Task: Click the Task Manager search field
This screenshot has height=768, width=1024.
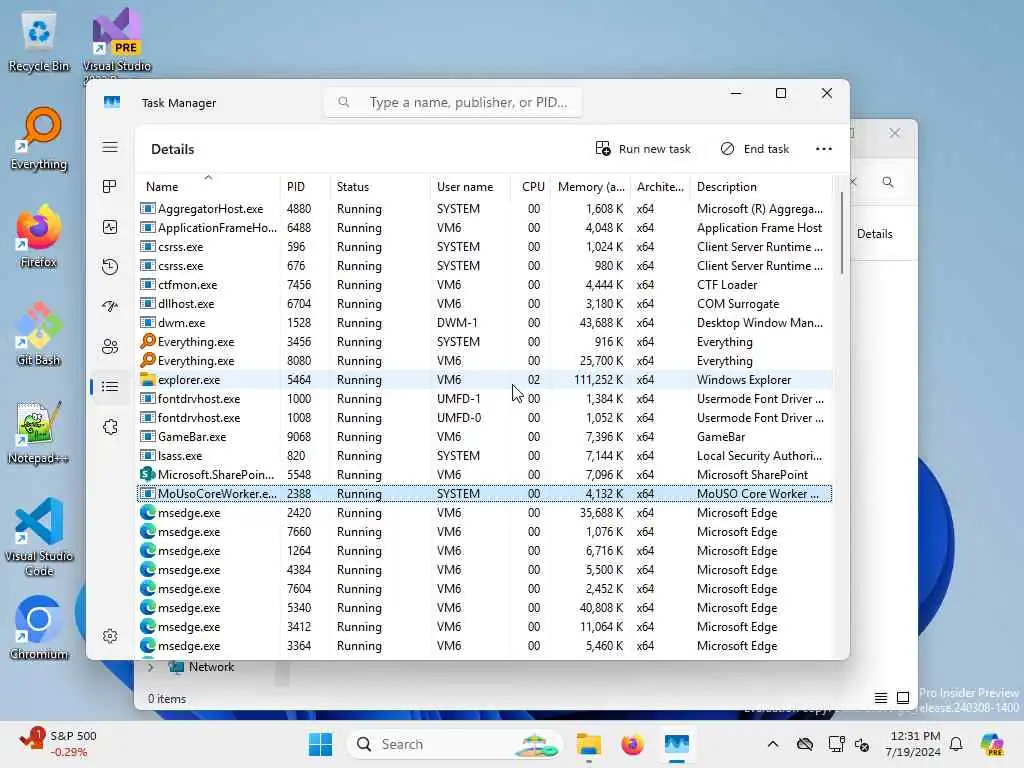Action: click(x=453, y=102)
